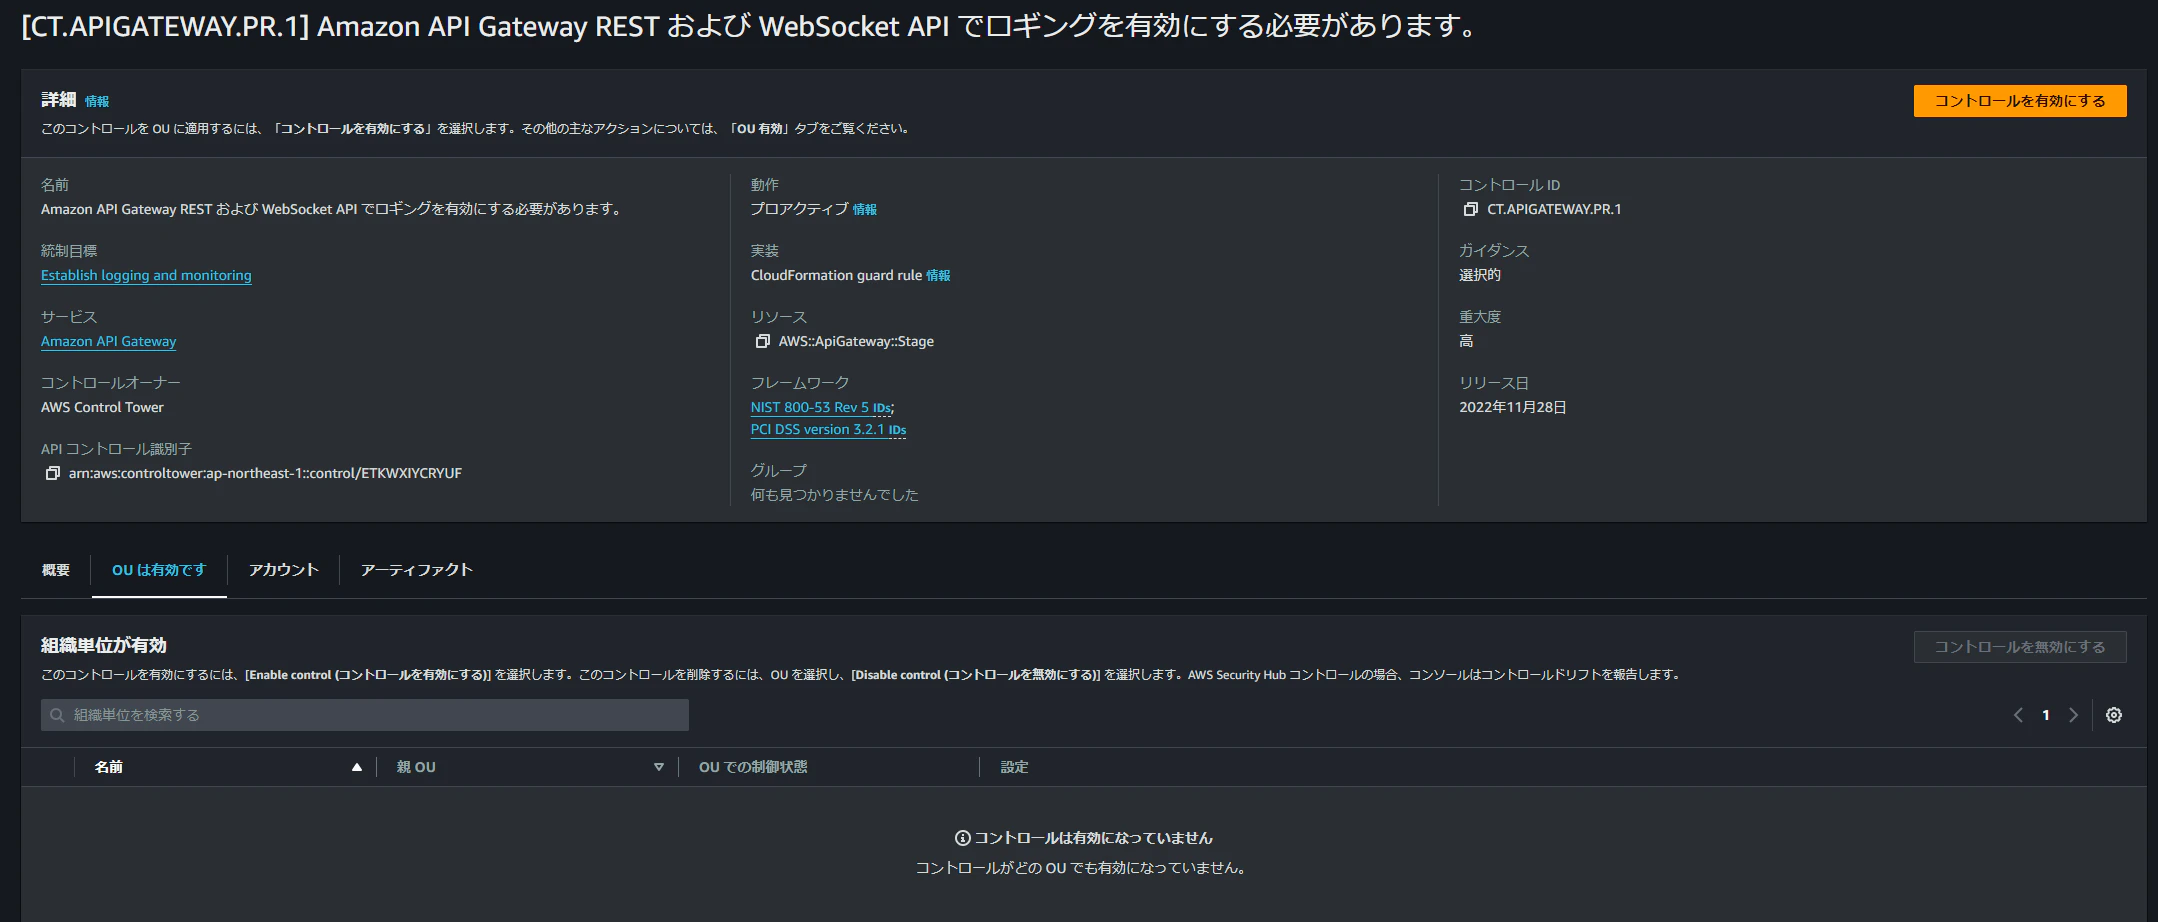Click the AWS Control Tower owner text
2158x922 pixels.
[x=102, y=407]
